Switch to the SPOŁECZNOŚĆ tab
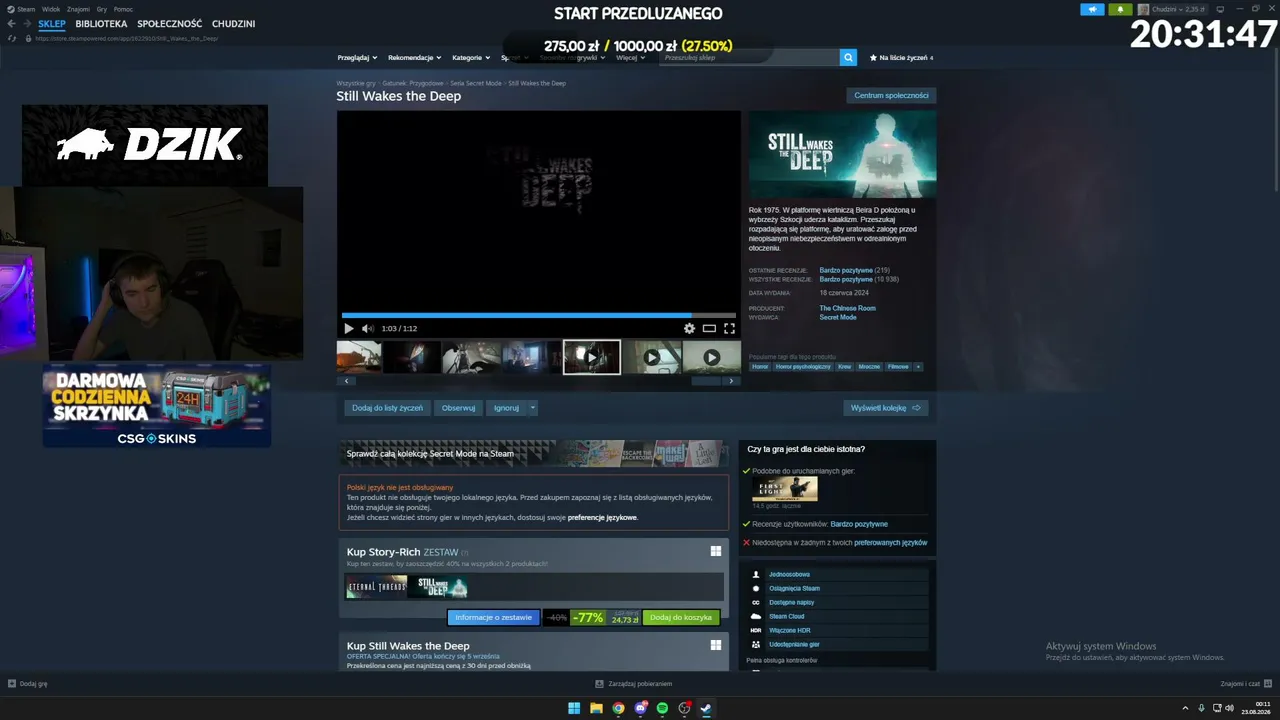Image resolution: width=1280 pixels, height=720 pixels. pos(170,24)
